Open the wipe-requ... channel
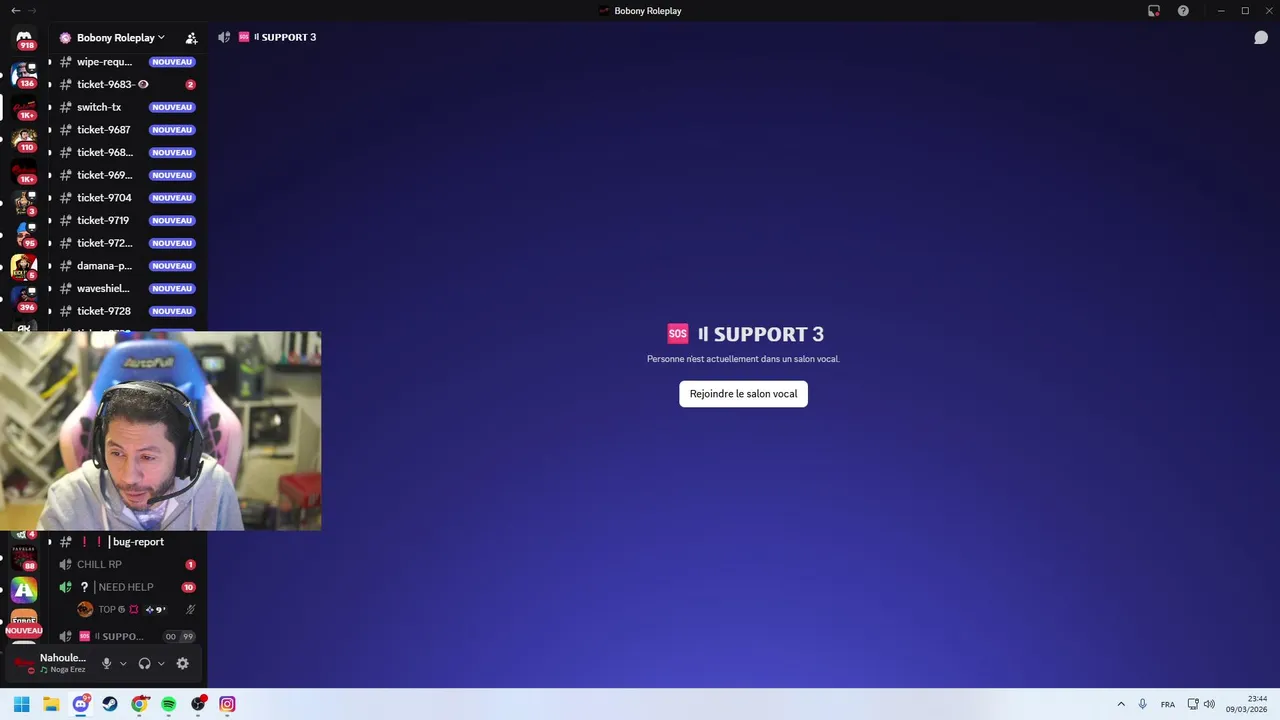 [x=127, y=62]
